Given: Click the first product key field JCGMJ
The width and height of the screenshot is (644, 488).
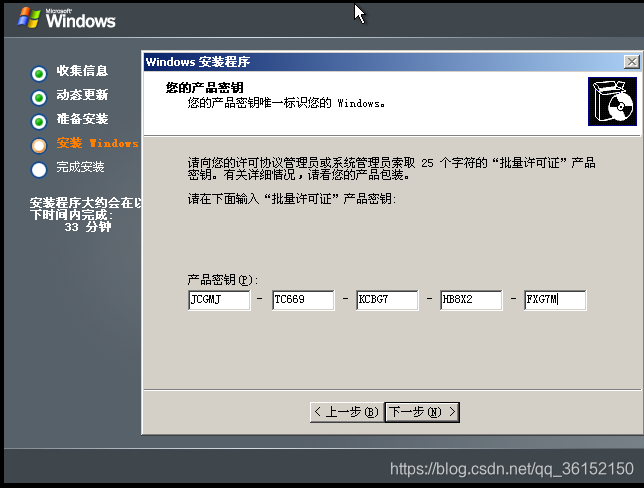Looking at the screenshot, I should 219,300.
